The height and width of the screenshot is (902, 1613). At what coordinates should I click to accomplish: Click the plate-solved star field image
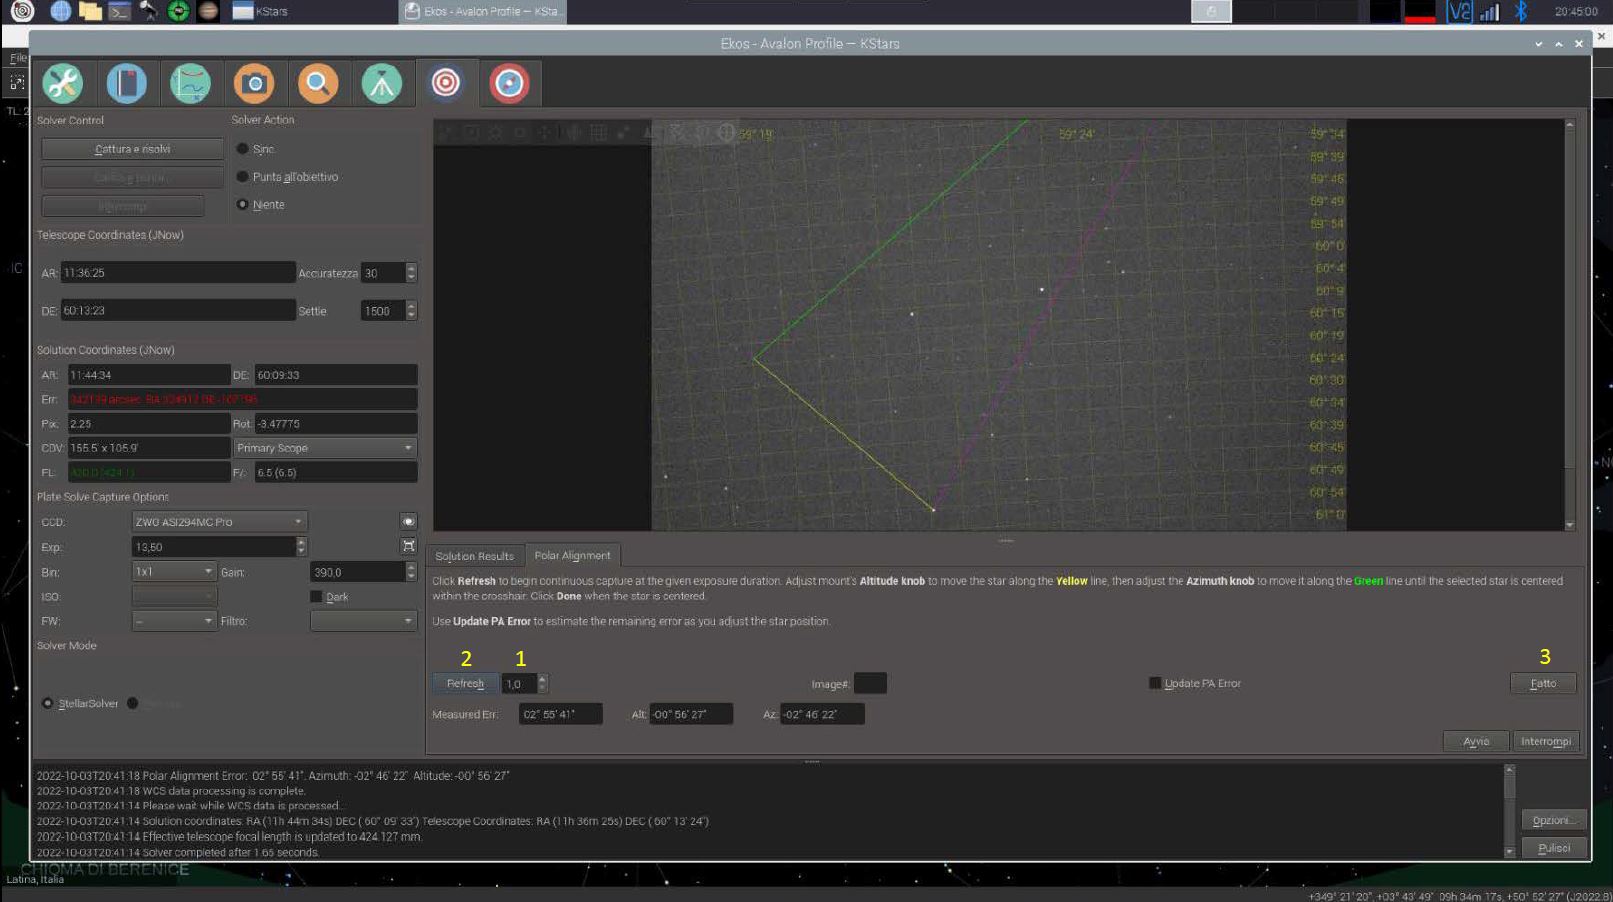(998, 325)
